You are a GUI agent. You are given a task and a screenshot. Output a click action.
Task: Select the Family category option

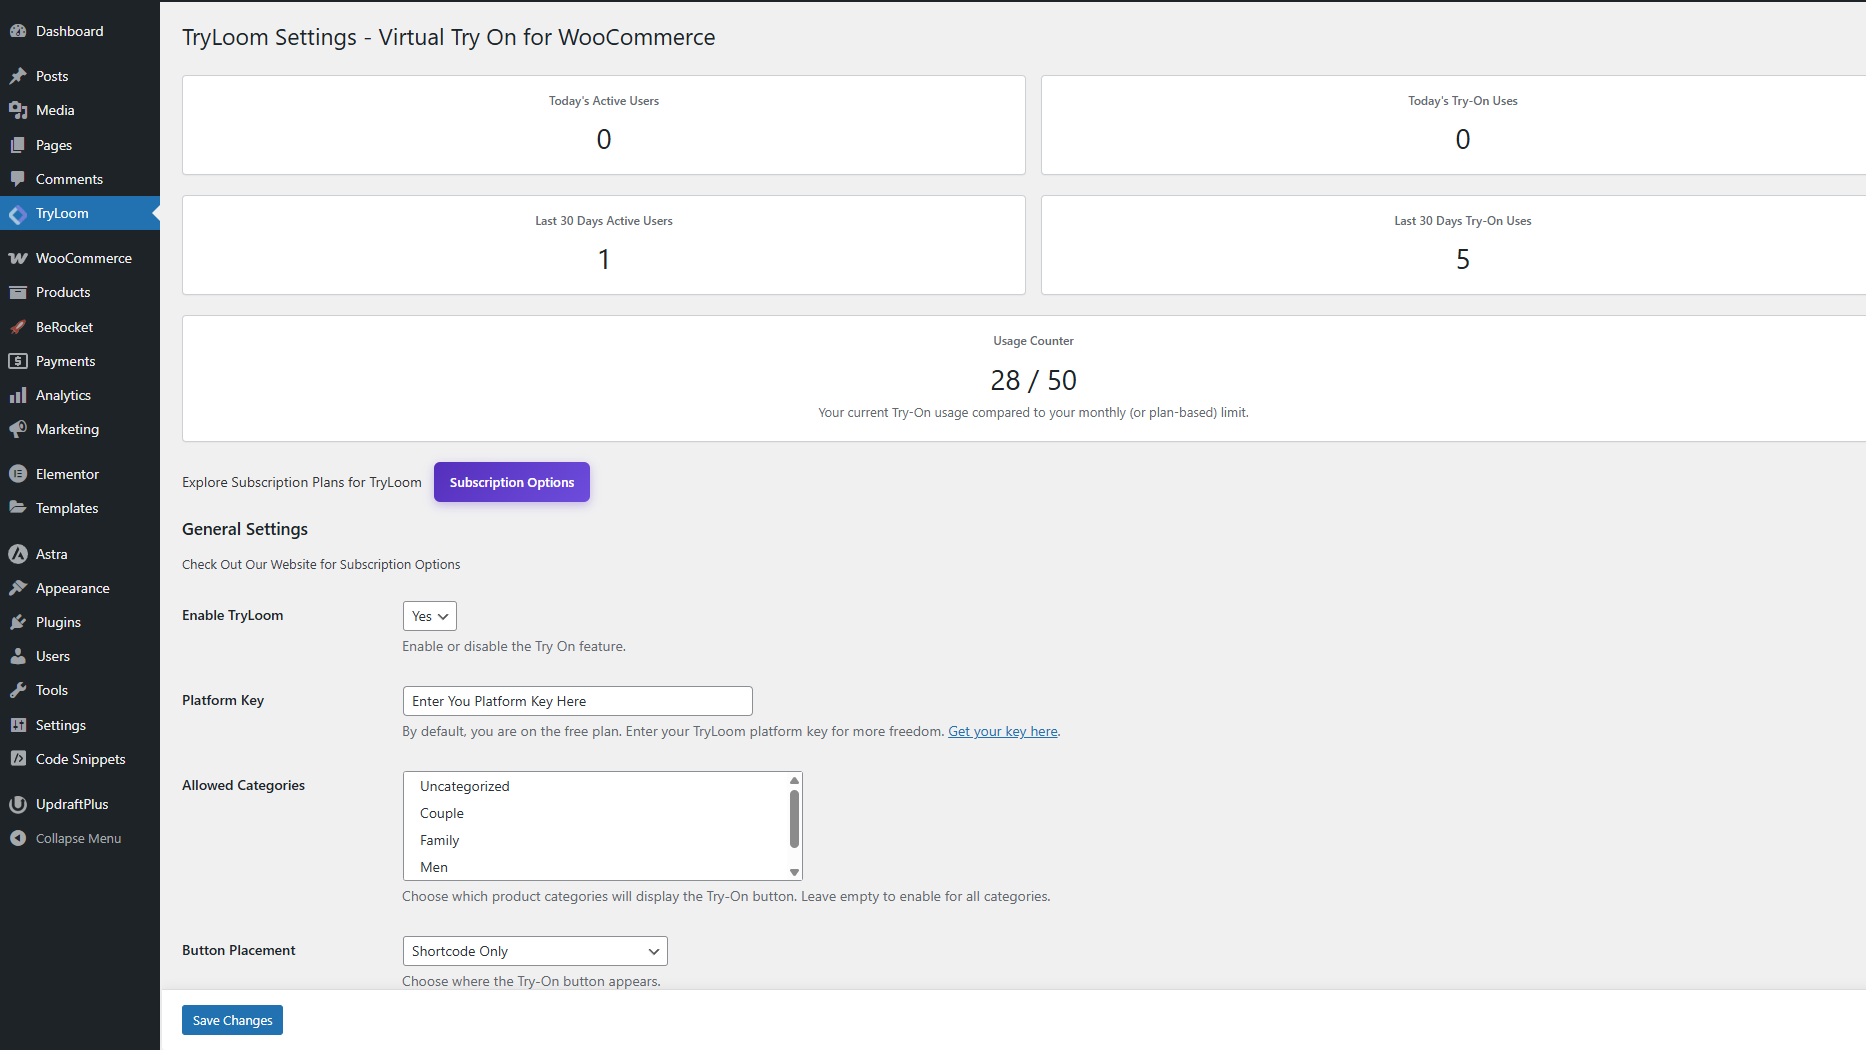click(439, 840)
